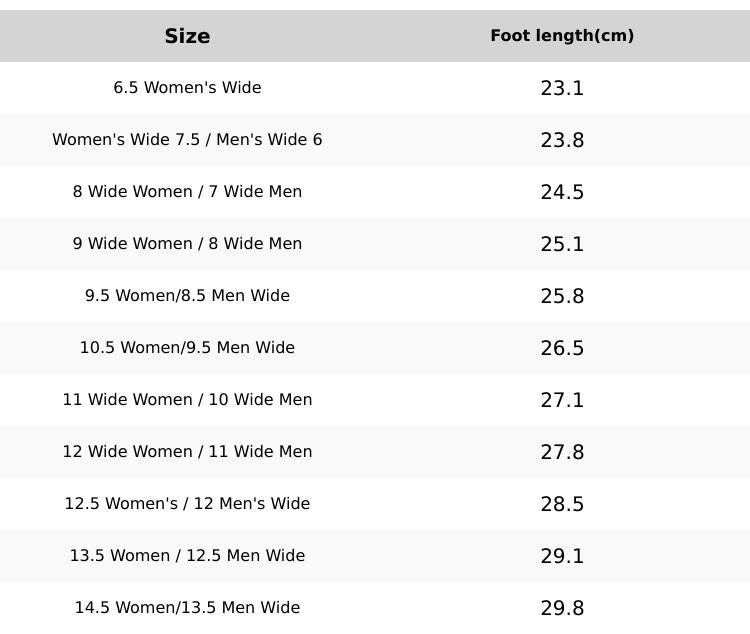Click the 25.8 foot length value
The height and width of the screenshot is (634, 750).
pos(562,296)
